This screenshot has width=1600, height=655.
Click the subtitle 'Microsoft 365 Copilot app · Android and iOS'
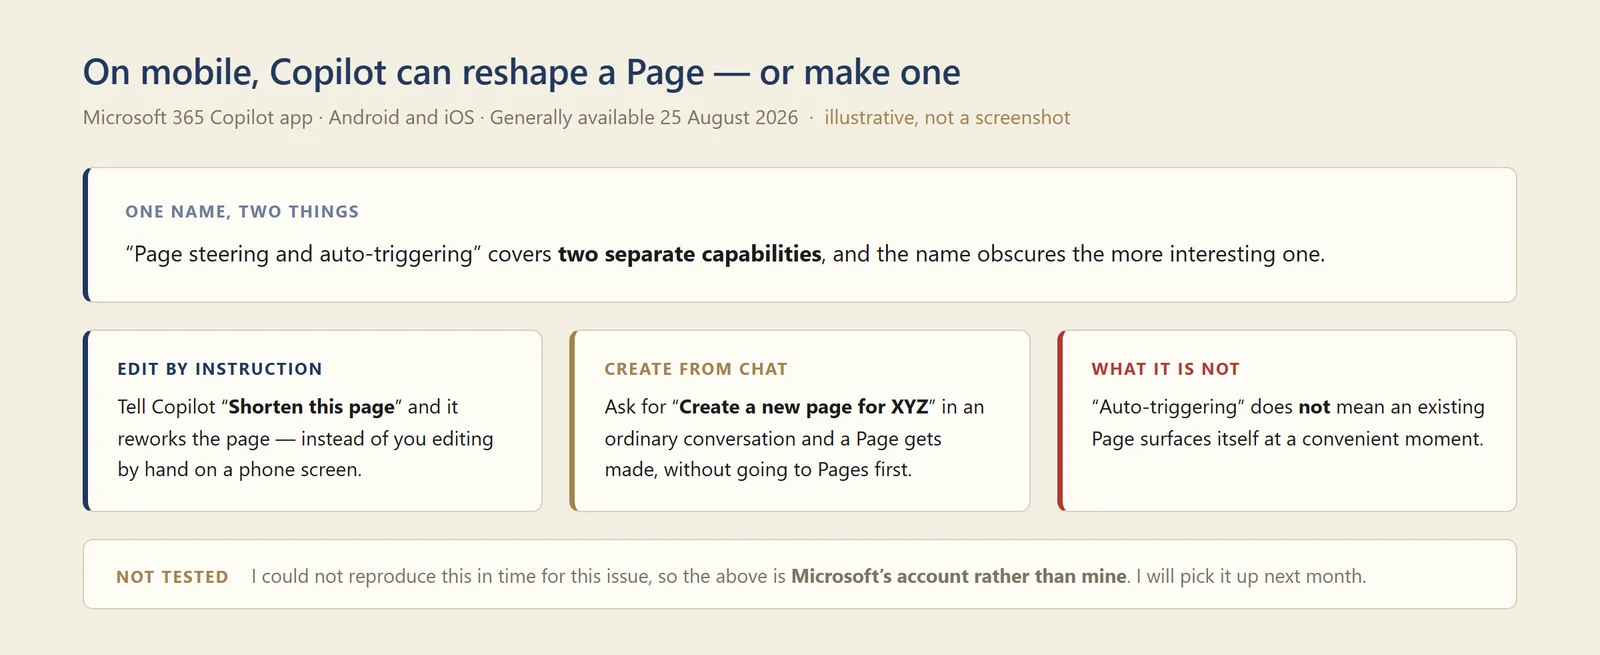point(278,118)
